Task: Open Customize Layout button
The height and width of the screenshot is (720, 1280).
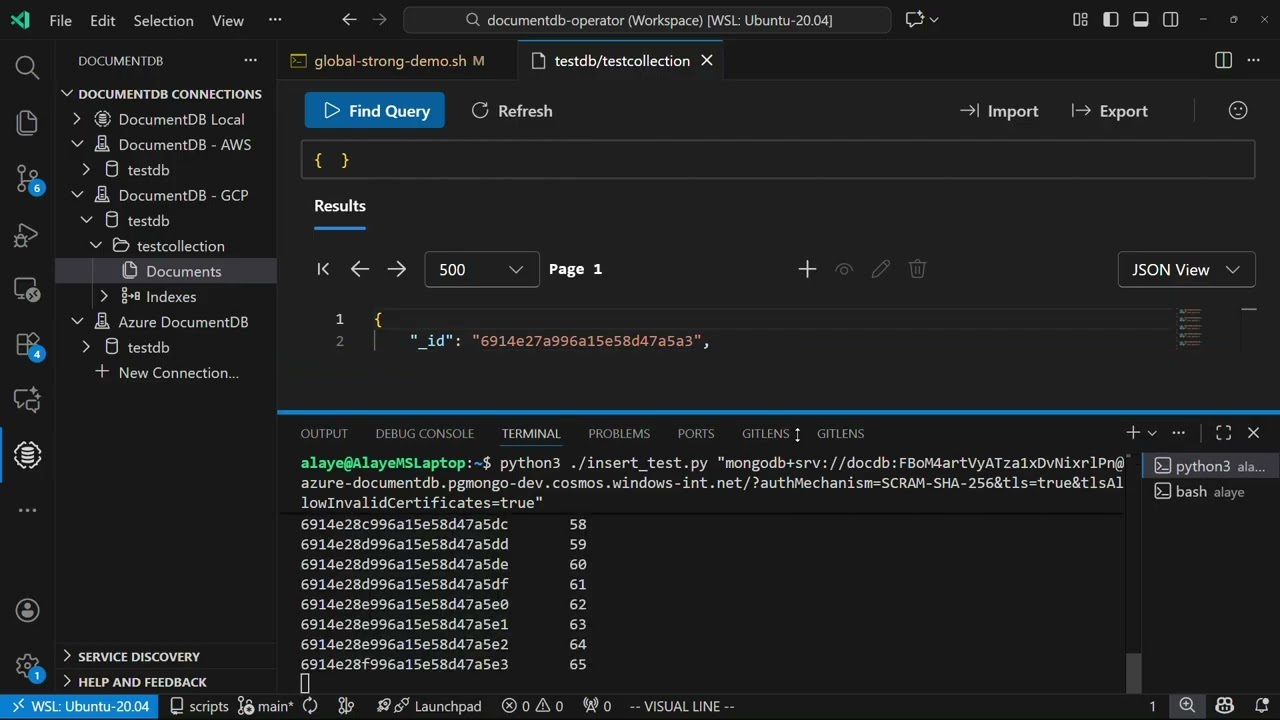Action: 1080,19
